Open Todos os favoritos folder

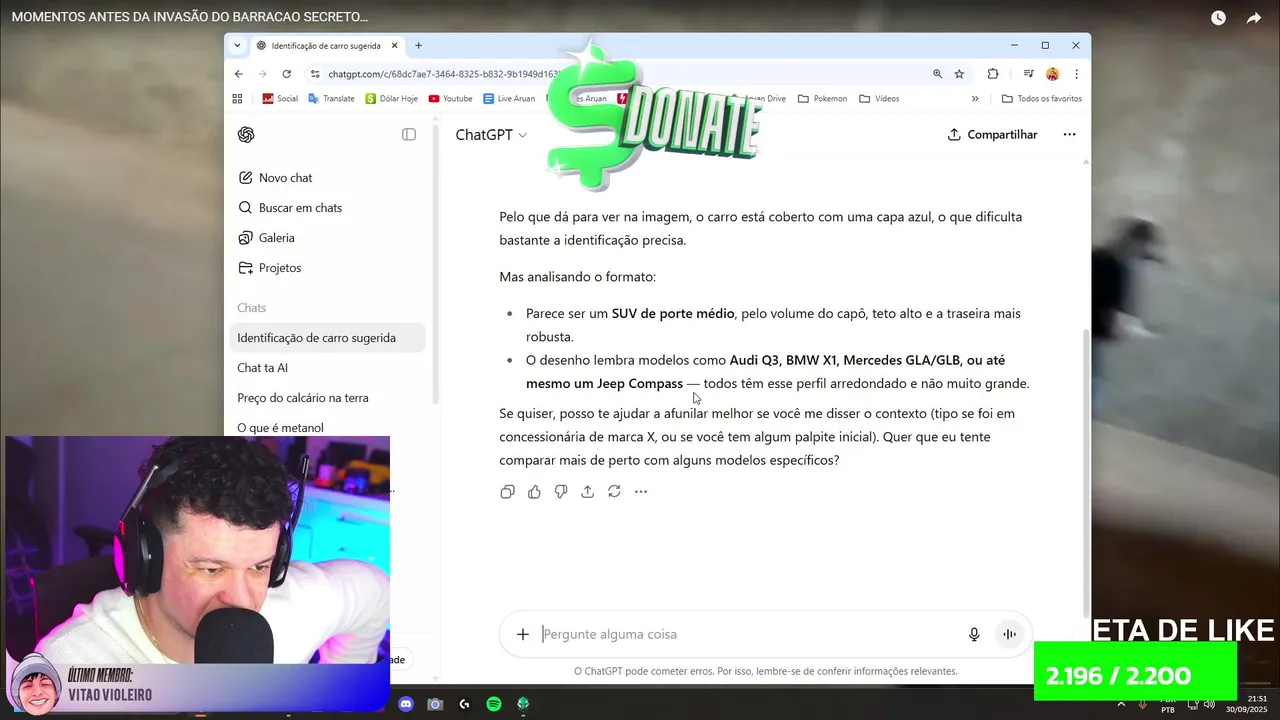tap(1042, 99)
